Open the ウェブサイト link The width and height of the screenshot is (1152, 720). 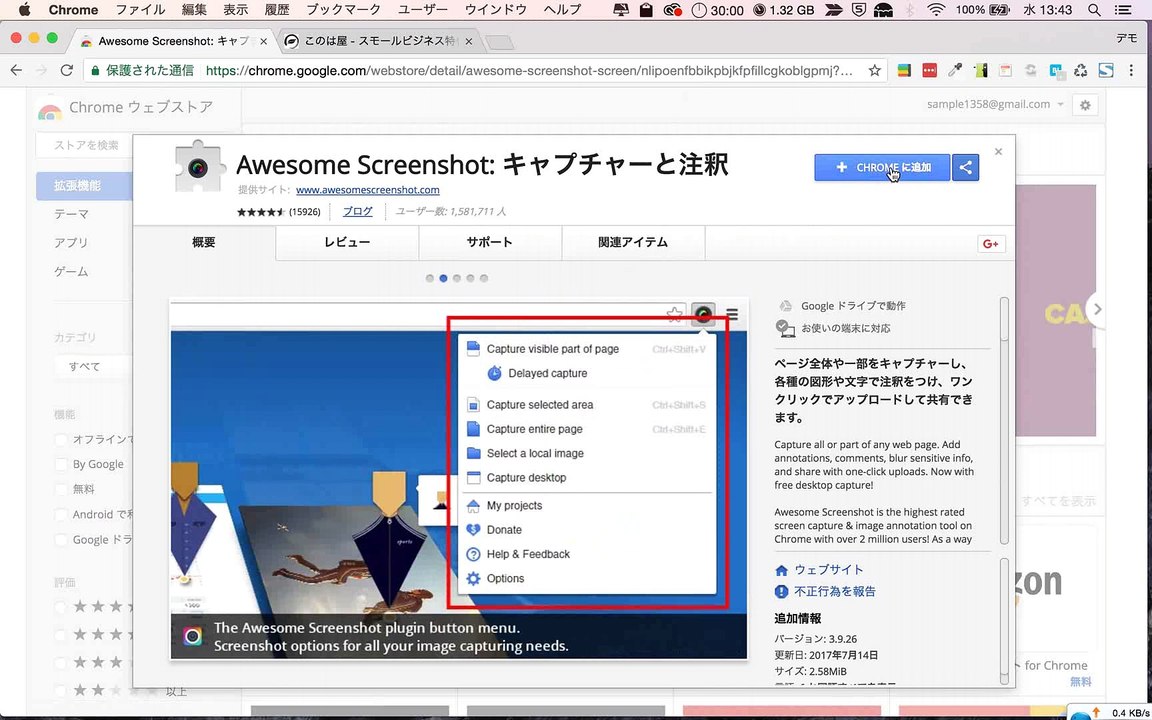coord(829,570)
